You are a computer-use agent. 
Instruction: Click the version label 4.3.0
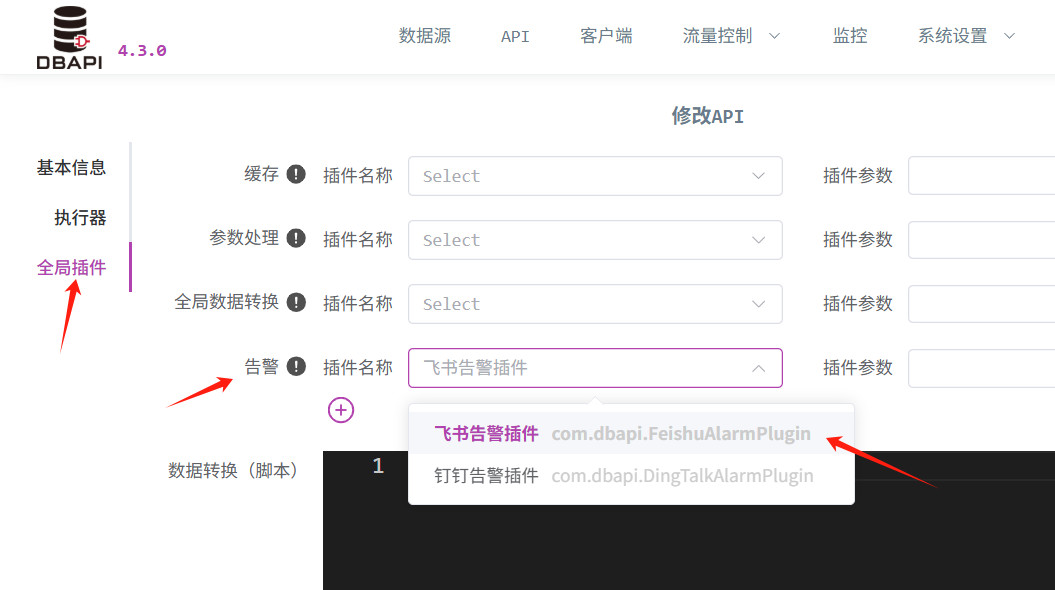142,50
